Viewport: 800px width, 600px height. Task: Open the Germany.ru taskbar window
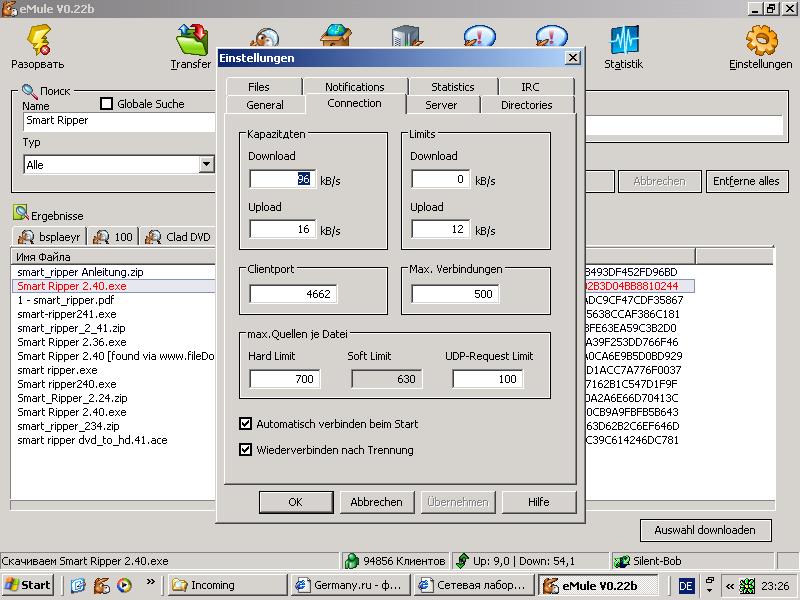[x=352, y=585]
